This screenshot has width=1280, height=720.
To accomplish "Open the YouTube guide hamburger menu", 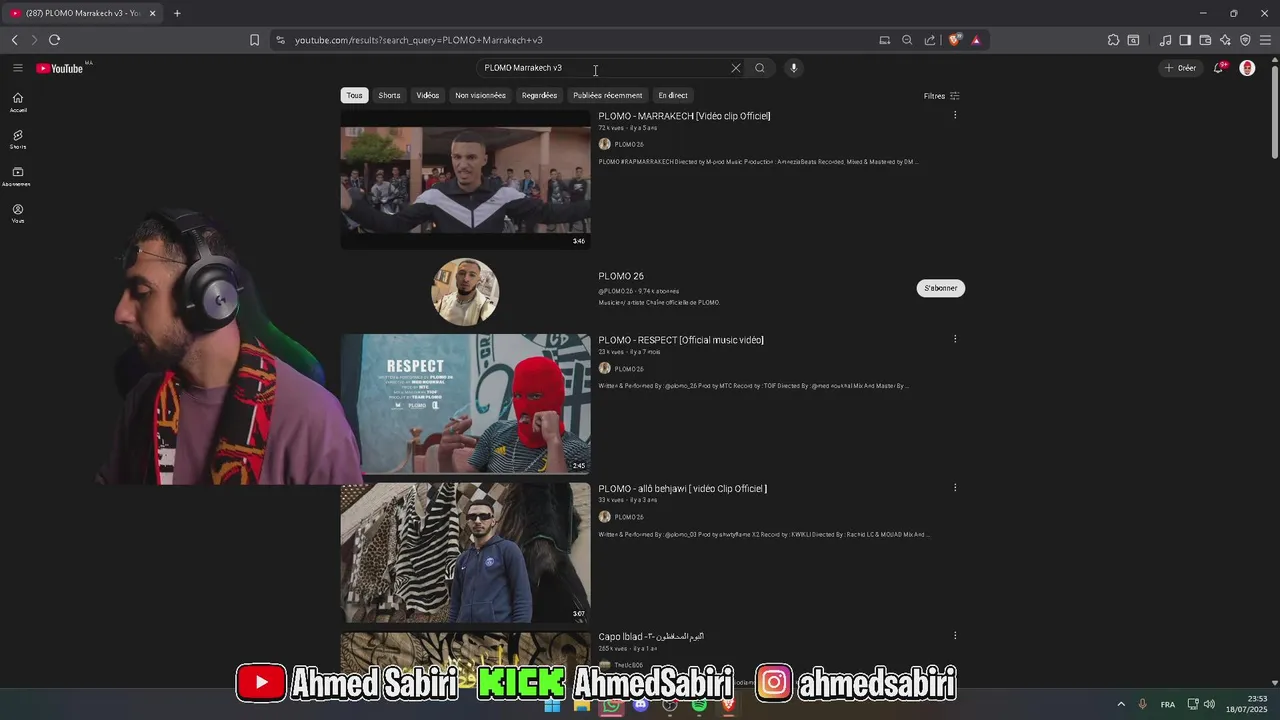I will [x=17, y=68].
